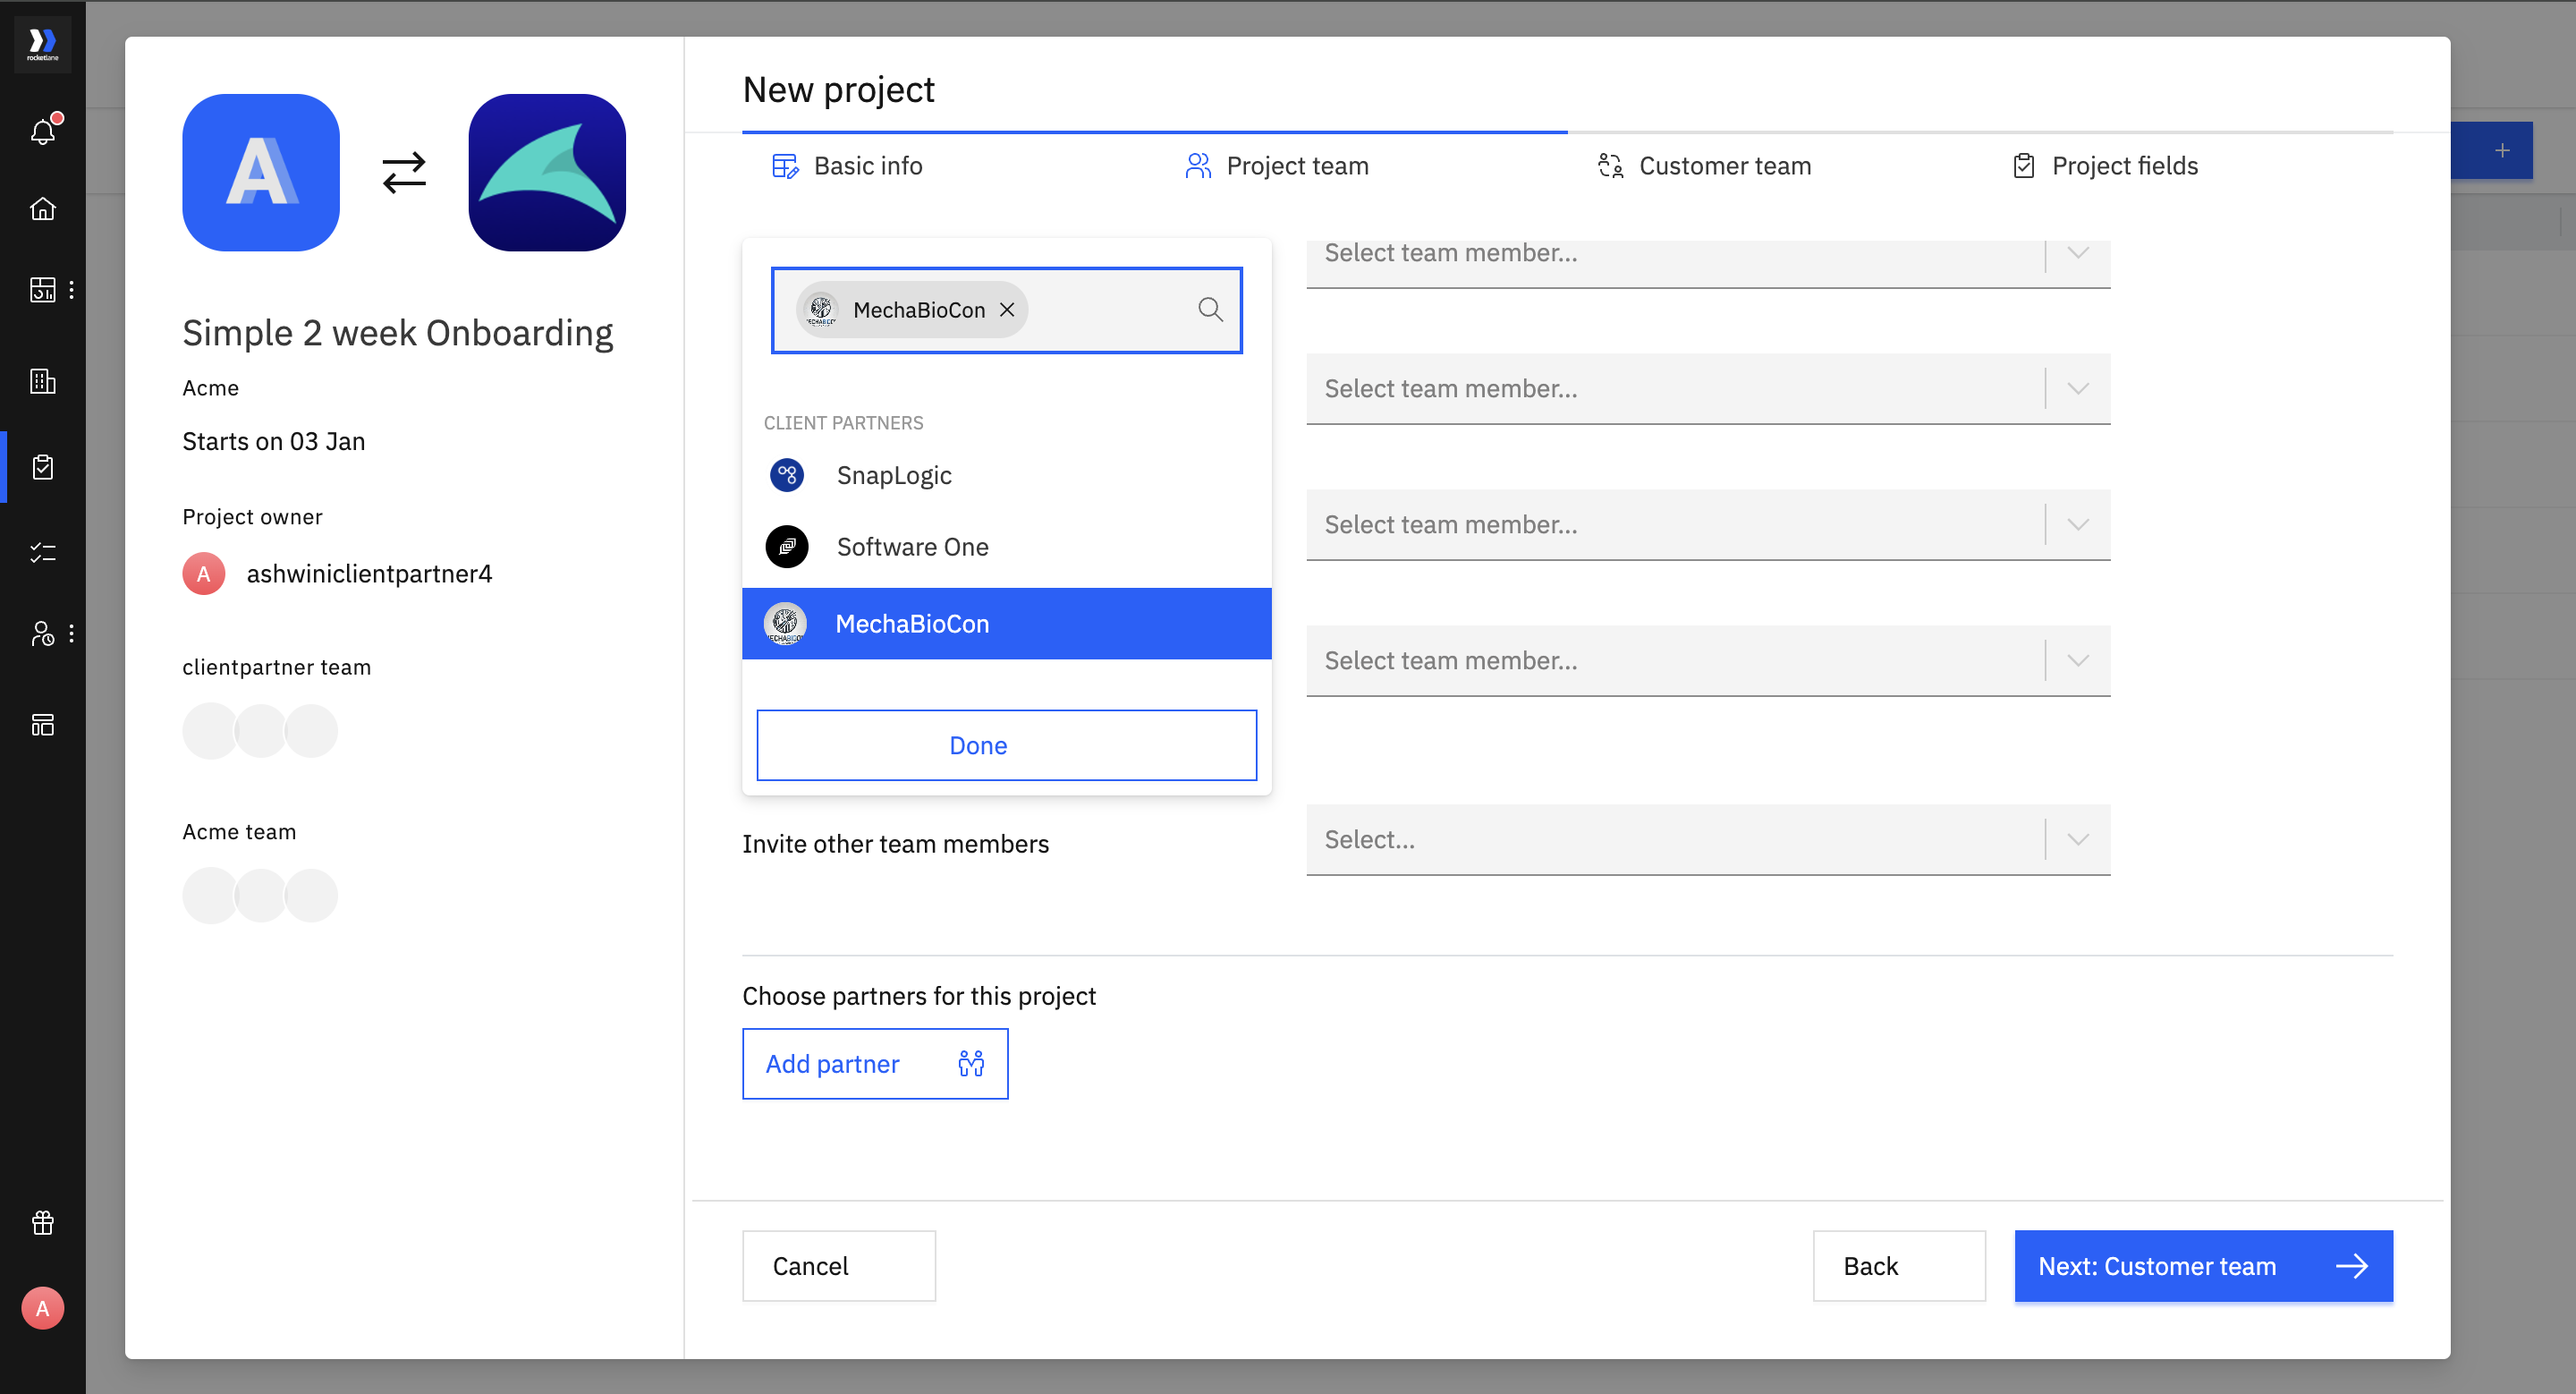Click Next: Customer team button
Viewport: 2576px width, 1394px height.
coord(2203,1266)
